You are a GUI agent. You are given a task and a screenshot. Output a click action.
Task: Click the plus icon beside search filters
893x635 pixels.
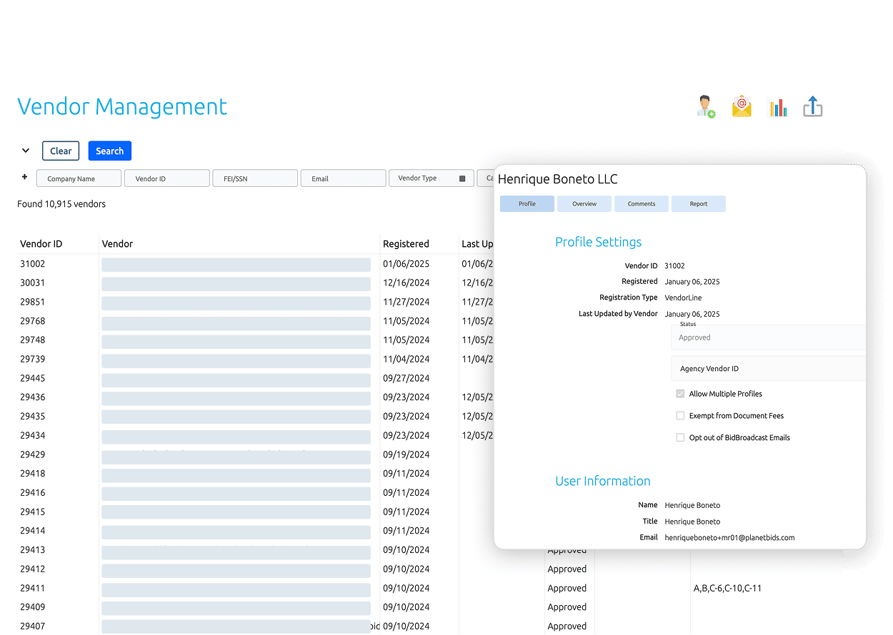[x=24, y=177]
